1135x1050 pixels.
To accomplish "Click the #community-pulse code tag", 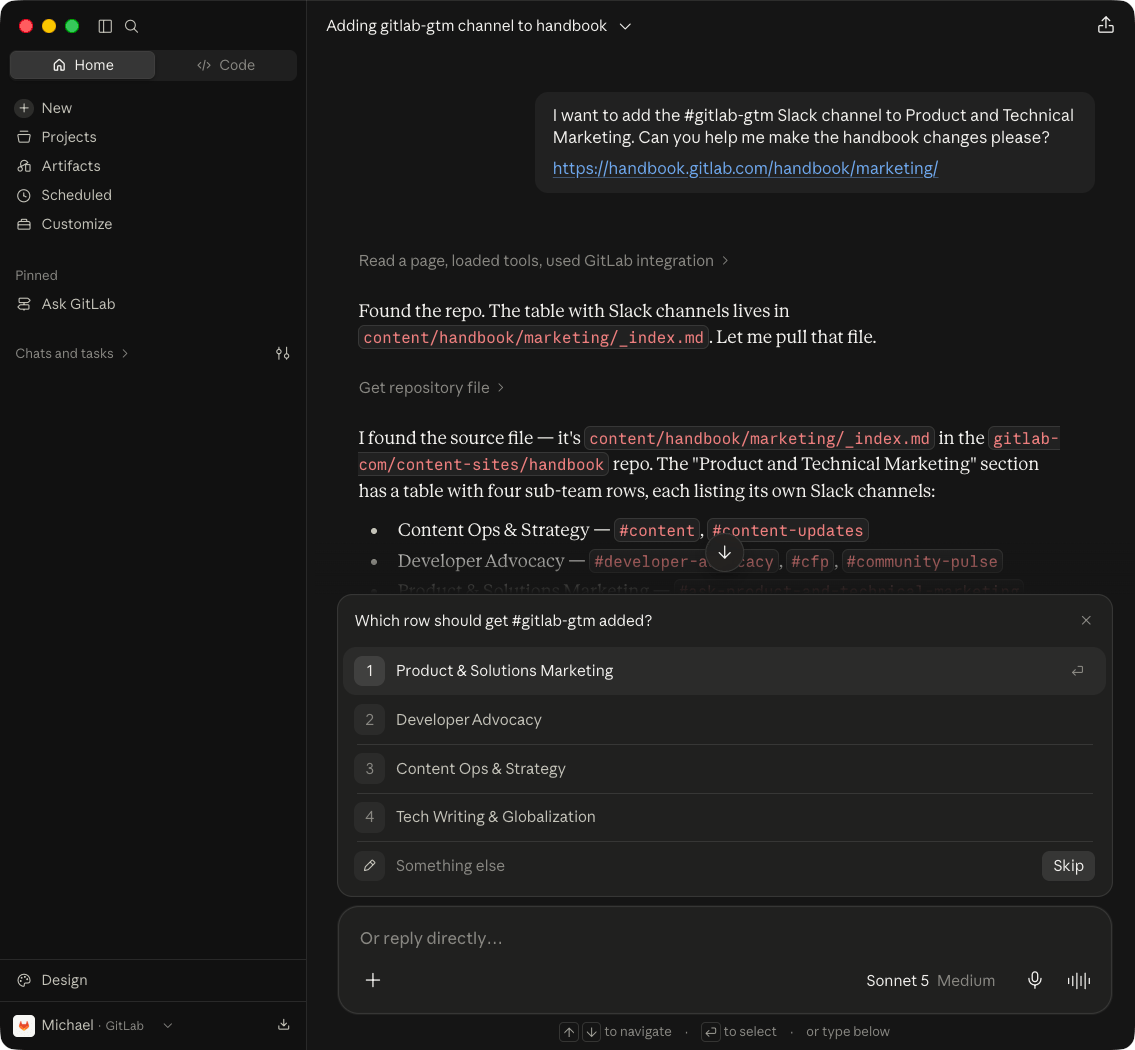I will click(921, 562).
